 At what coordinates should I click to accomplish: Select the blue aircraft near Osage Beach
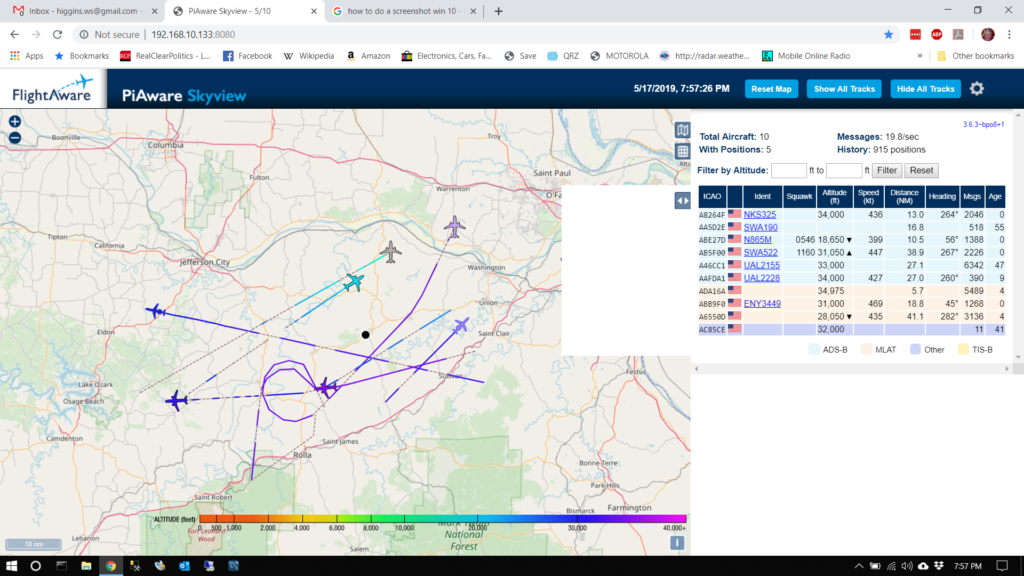pyautogui.click(x=176, y=400)
